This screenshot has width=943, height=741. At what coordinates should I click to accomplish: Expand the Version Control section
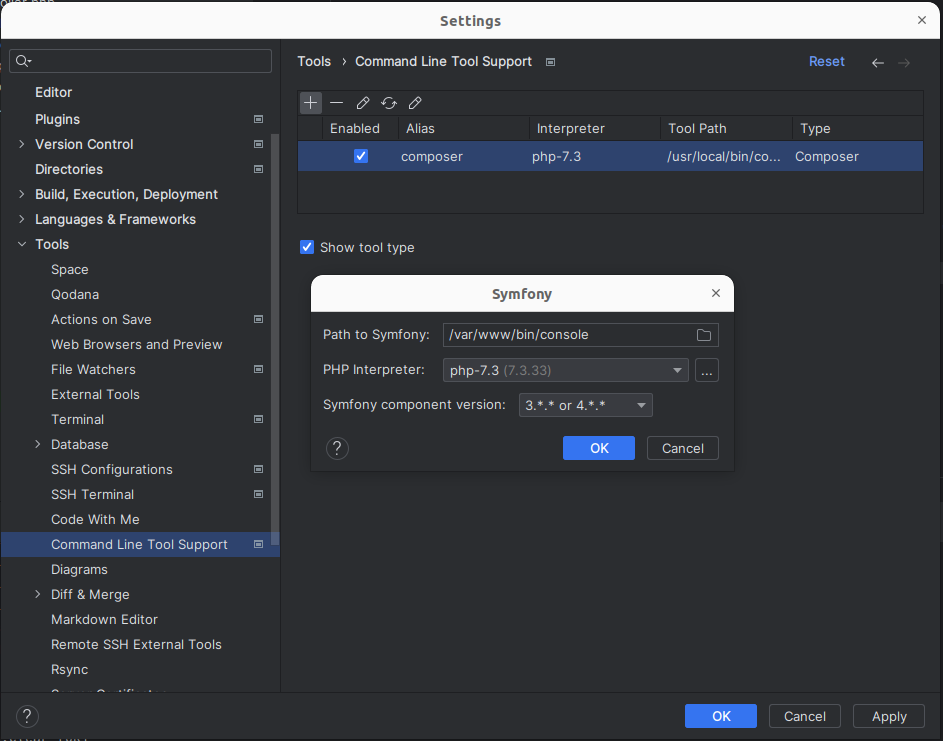[x=22, y=144]
